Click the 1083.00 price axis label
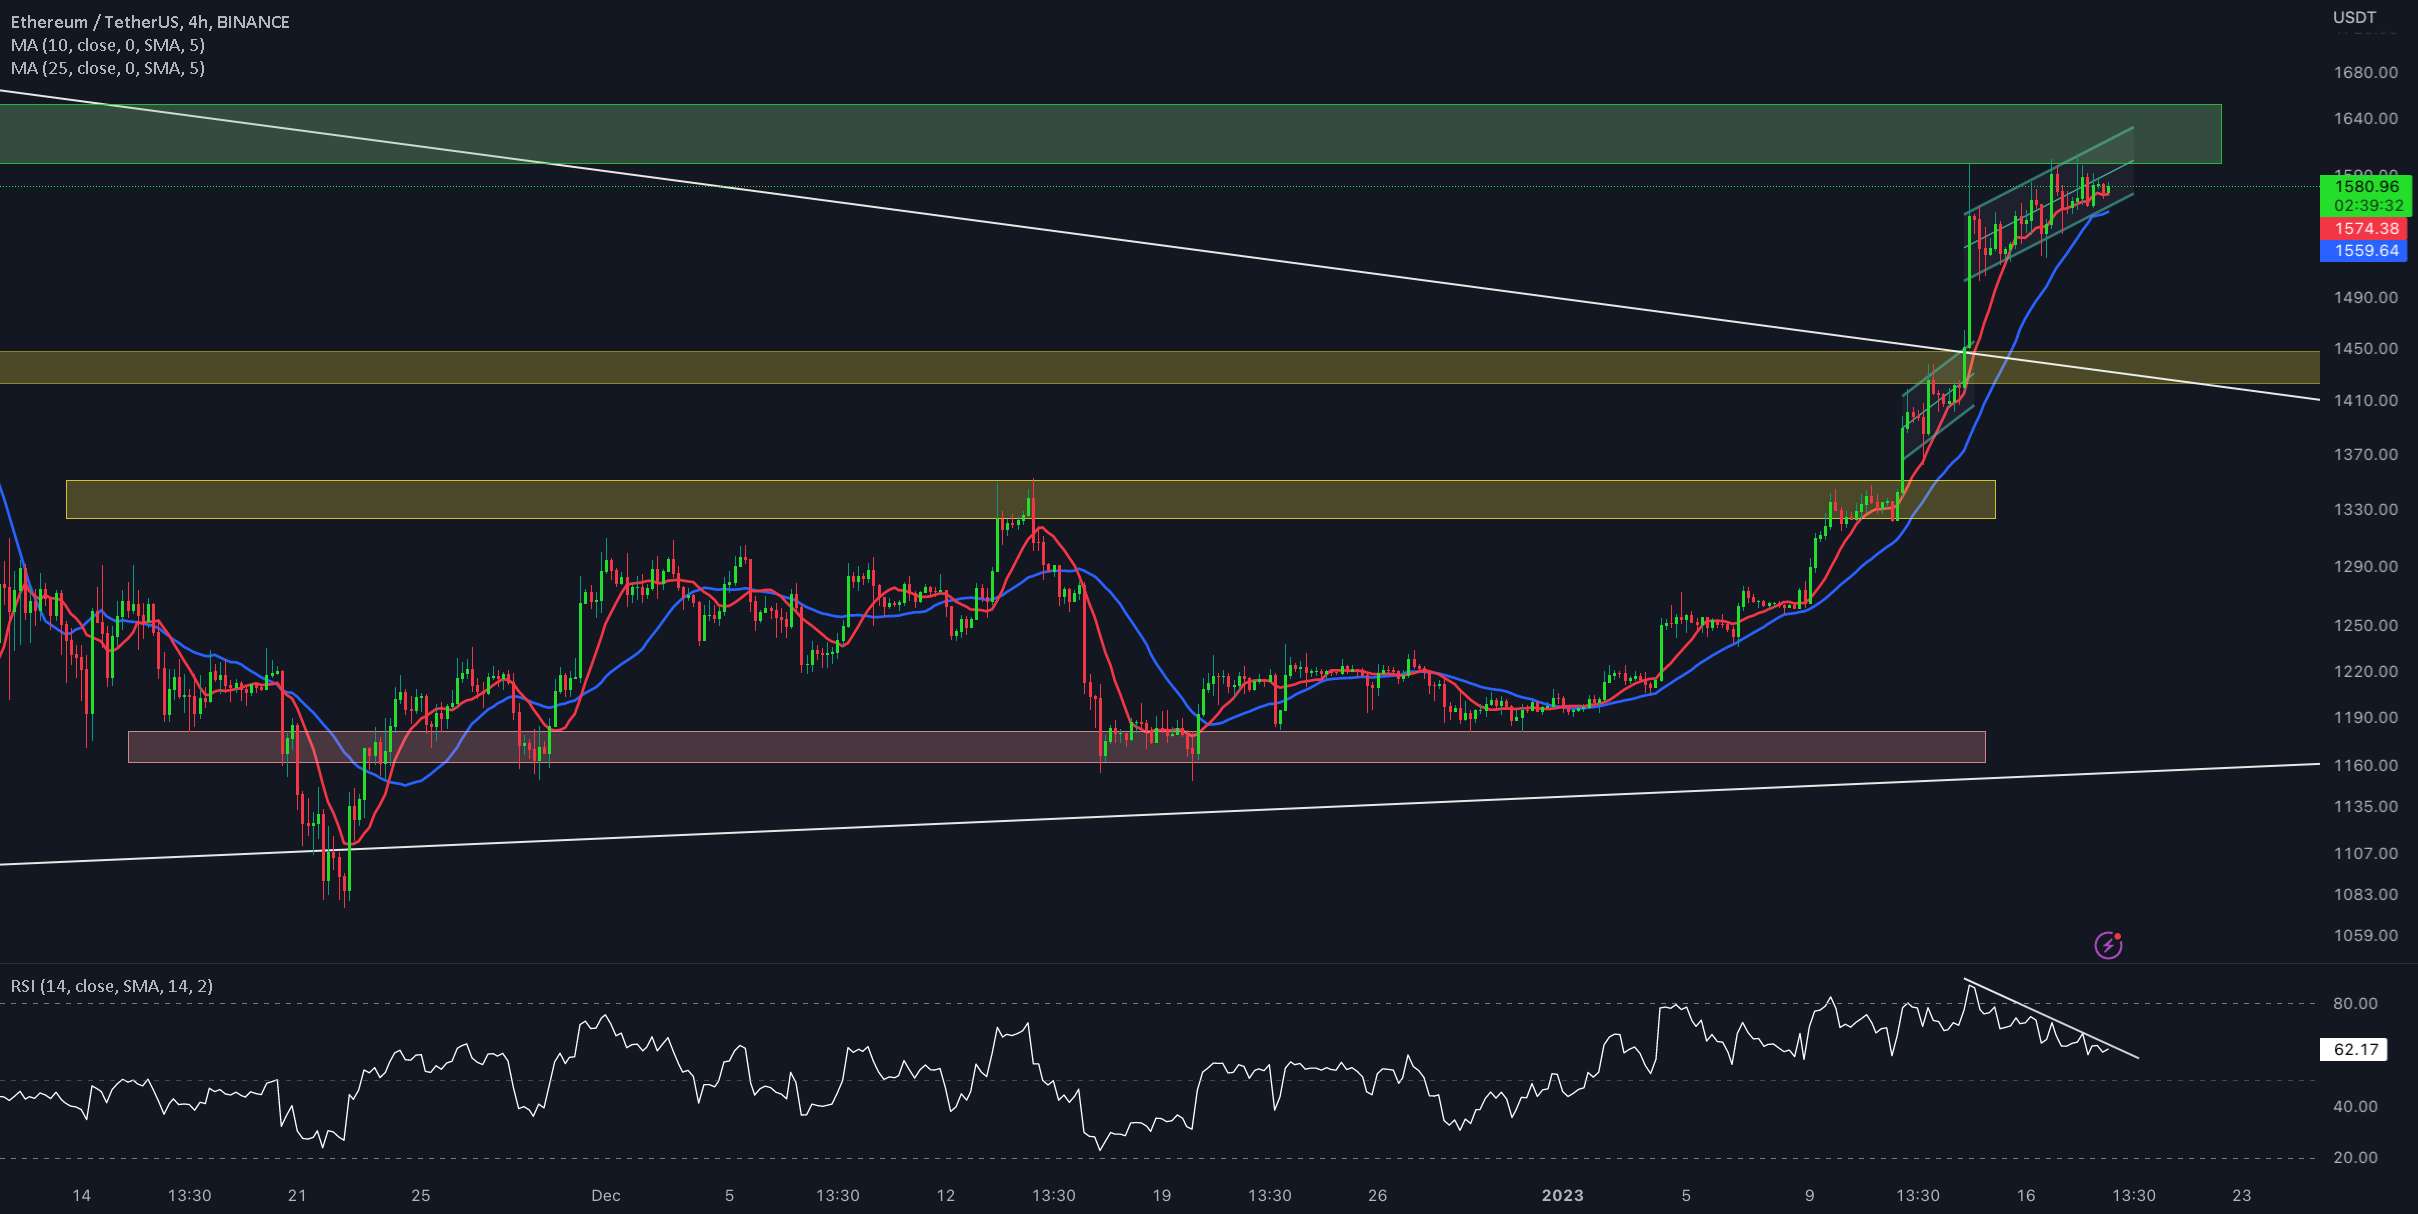This screenshot has width=2418, height=1214. point(2365,894)
